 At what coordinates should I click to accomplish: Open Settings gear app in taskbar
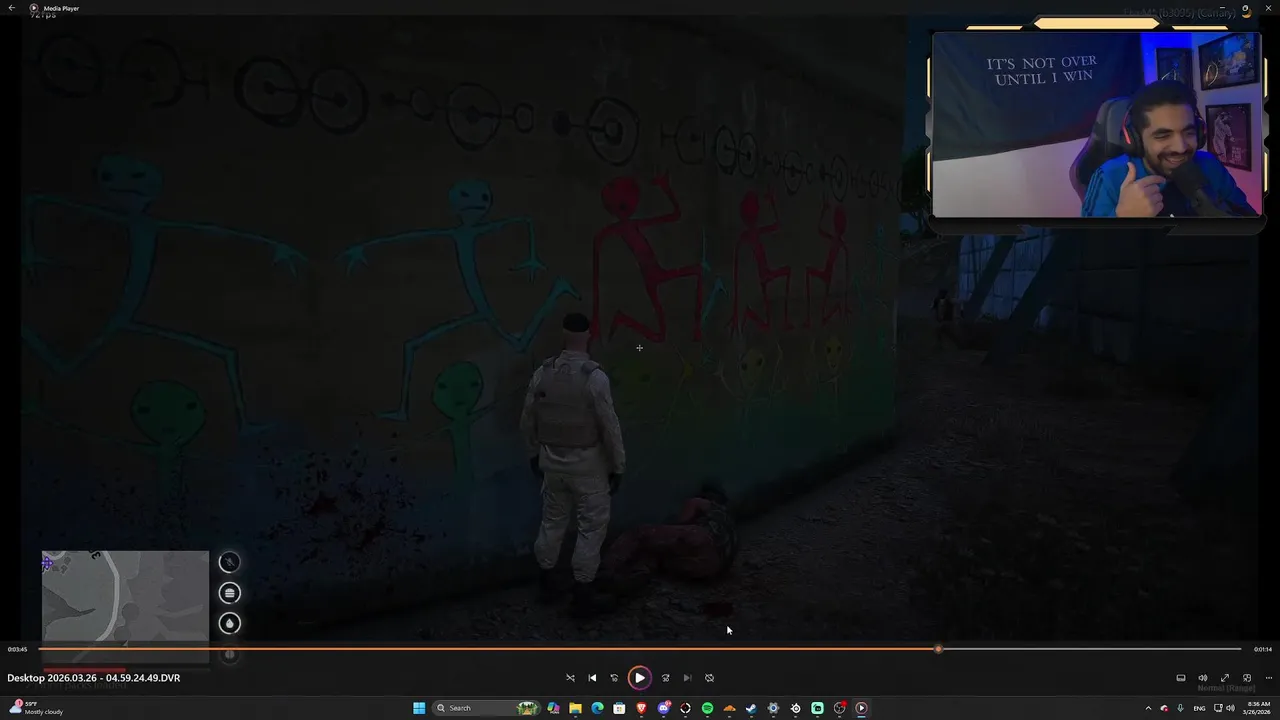[x=773, y=708]
